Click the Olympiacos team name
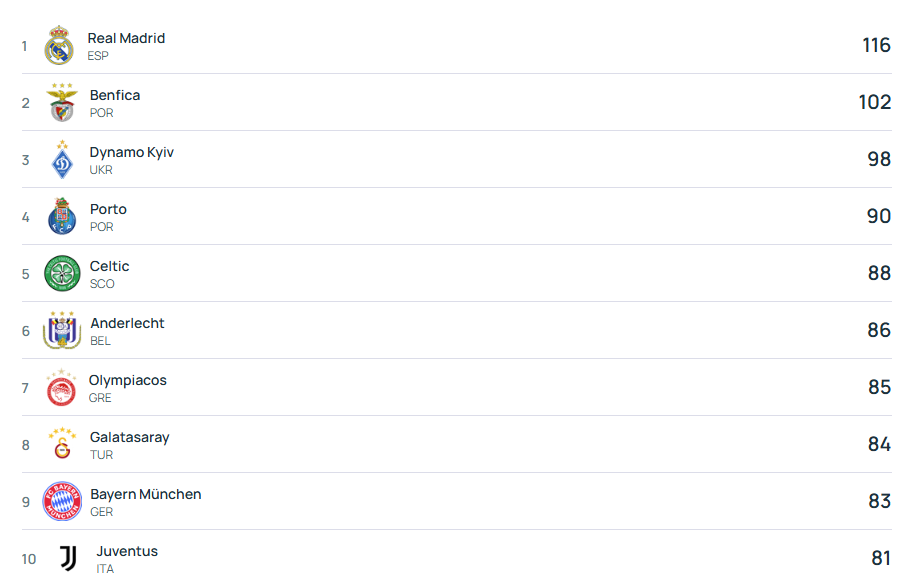907x583 pixels. (x=128, y=380)
